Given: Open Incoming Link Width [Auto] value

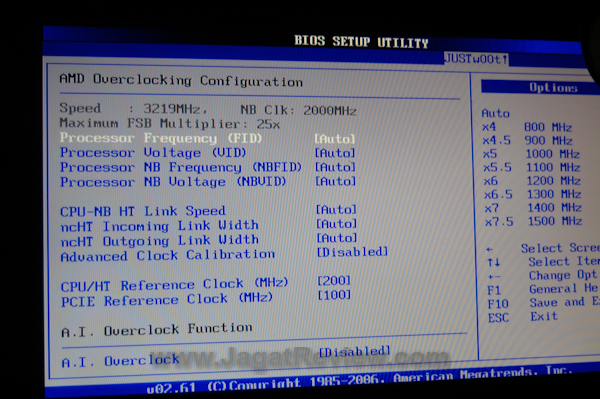Looking at the screenshot, I should [336, 224].
